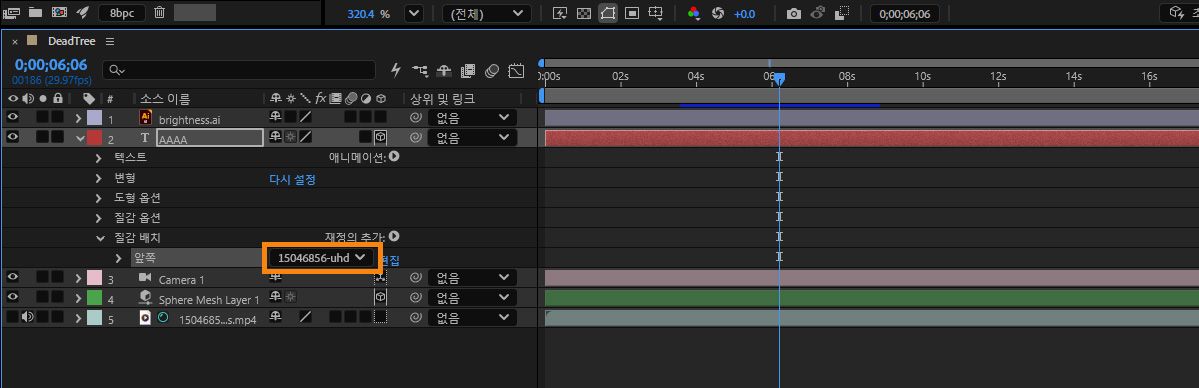Toggle the hide shy layers icon in timeline
Screen dimensions: 1199x388
[x=444, y=70]
